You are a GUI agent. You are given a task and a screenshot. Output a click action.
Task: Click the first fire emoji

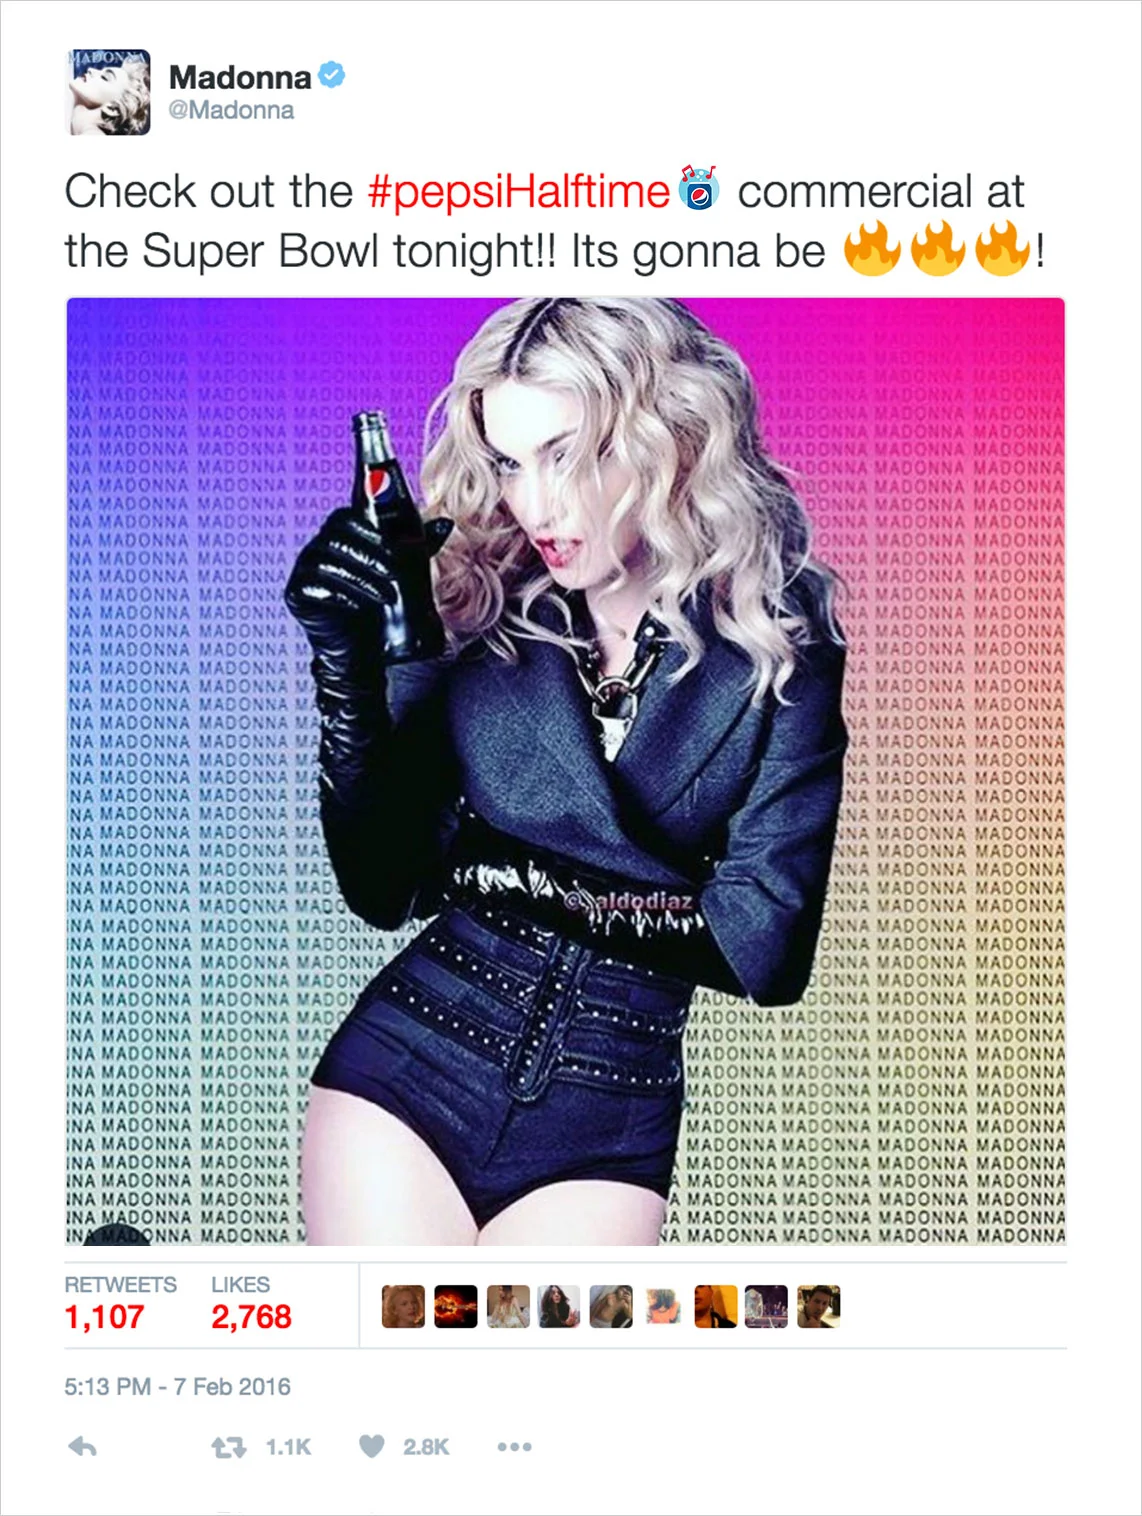872,248
